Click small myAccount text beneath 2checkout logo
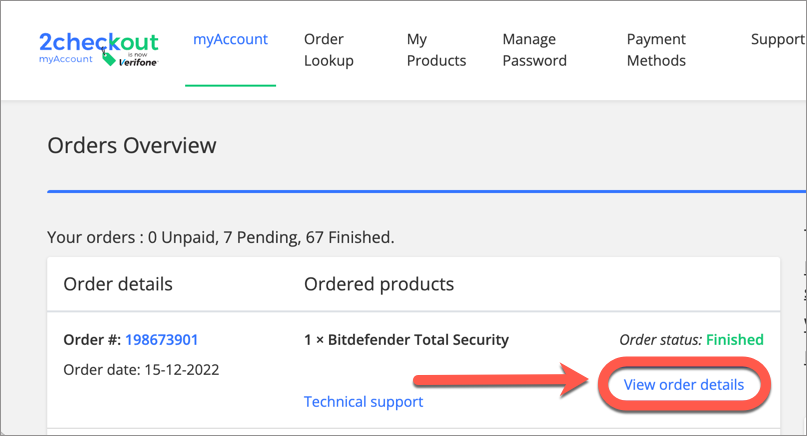Image resolution: width=807 pixels, height=436 pixels. click(x=66, y=59)
